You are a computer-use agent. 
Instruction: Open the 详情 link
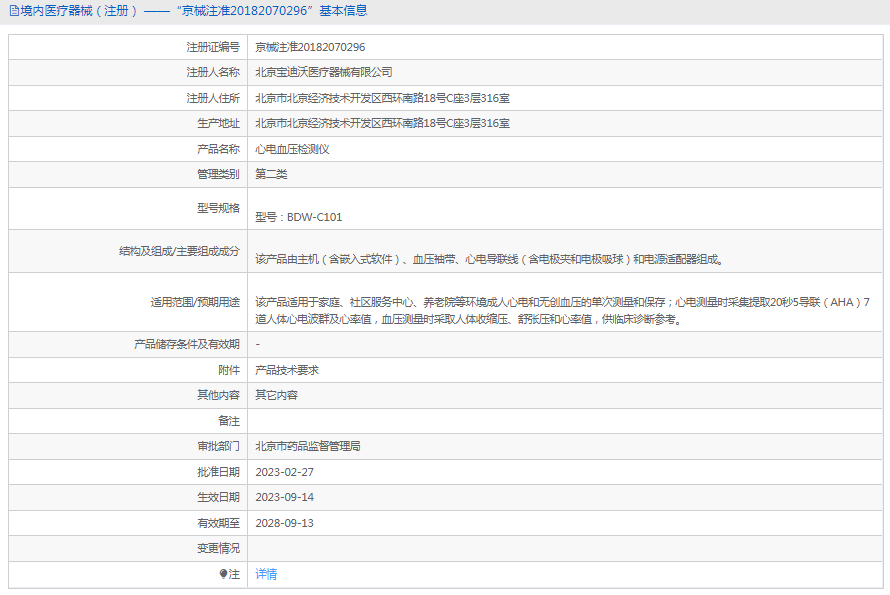click(266, 574)
